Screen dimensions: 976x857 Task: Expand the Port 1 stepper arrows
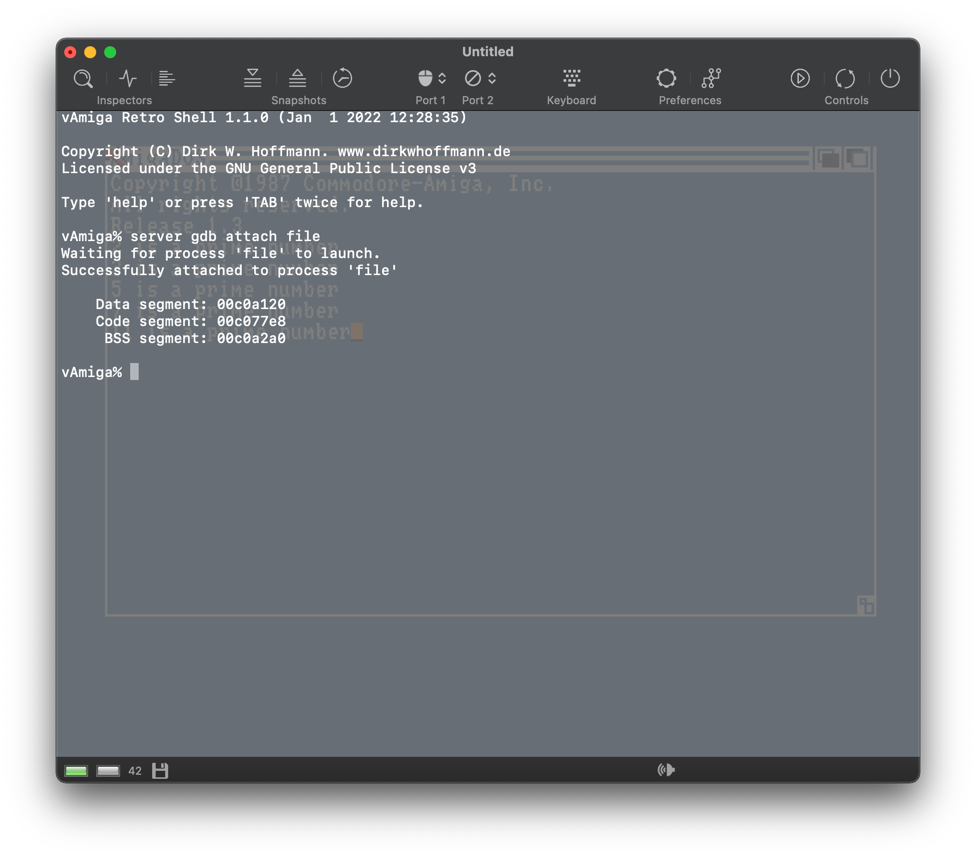(442, 78)
